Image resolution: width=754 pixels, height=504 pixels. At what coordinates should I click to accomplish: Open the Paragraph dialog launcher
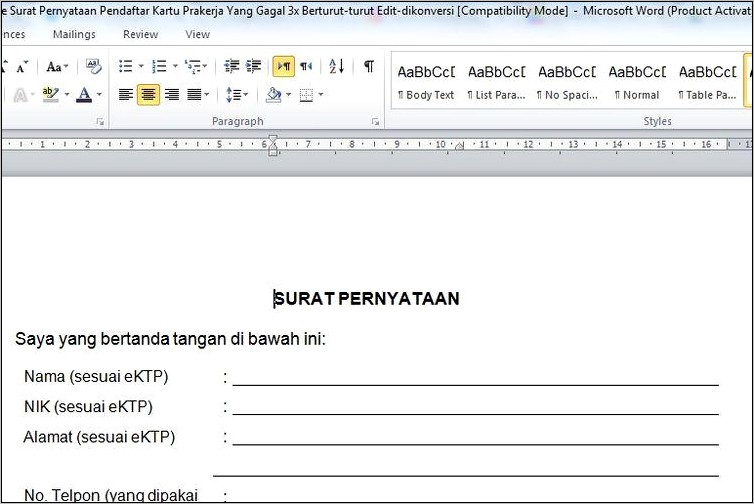(x=375, y=122)
